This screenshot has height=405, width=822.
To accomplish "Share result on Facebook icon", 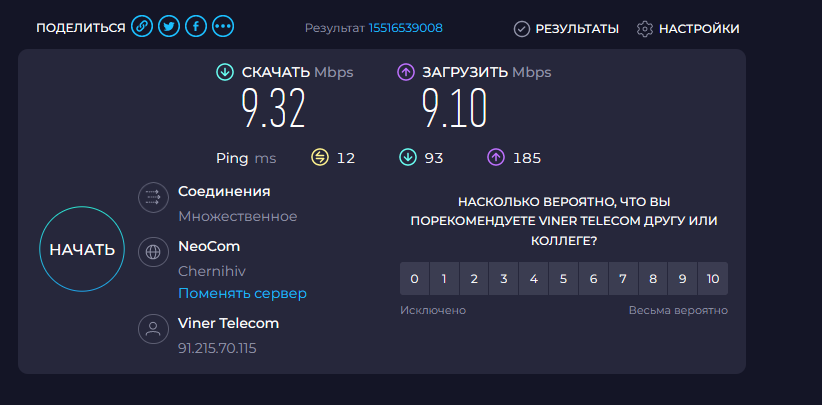I will [196, 26].
